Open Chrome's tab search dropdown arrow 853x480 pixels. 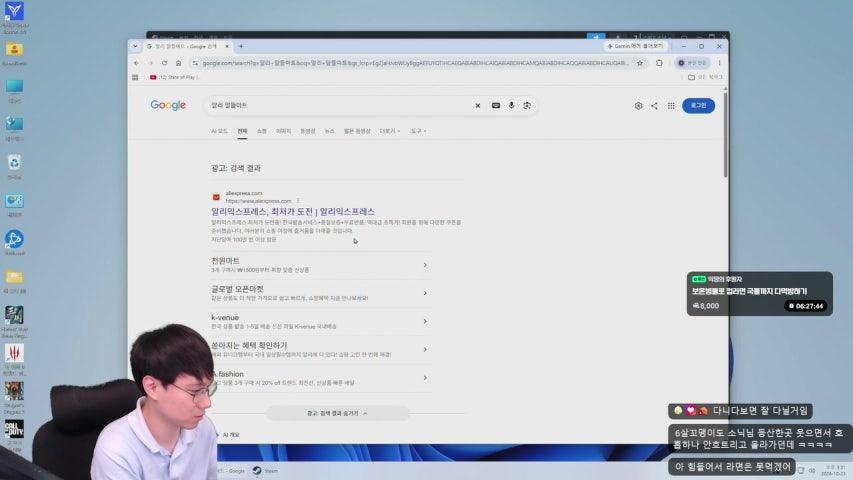pyautogui.click(x=135, y=46)
